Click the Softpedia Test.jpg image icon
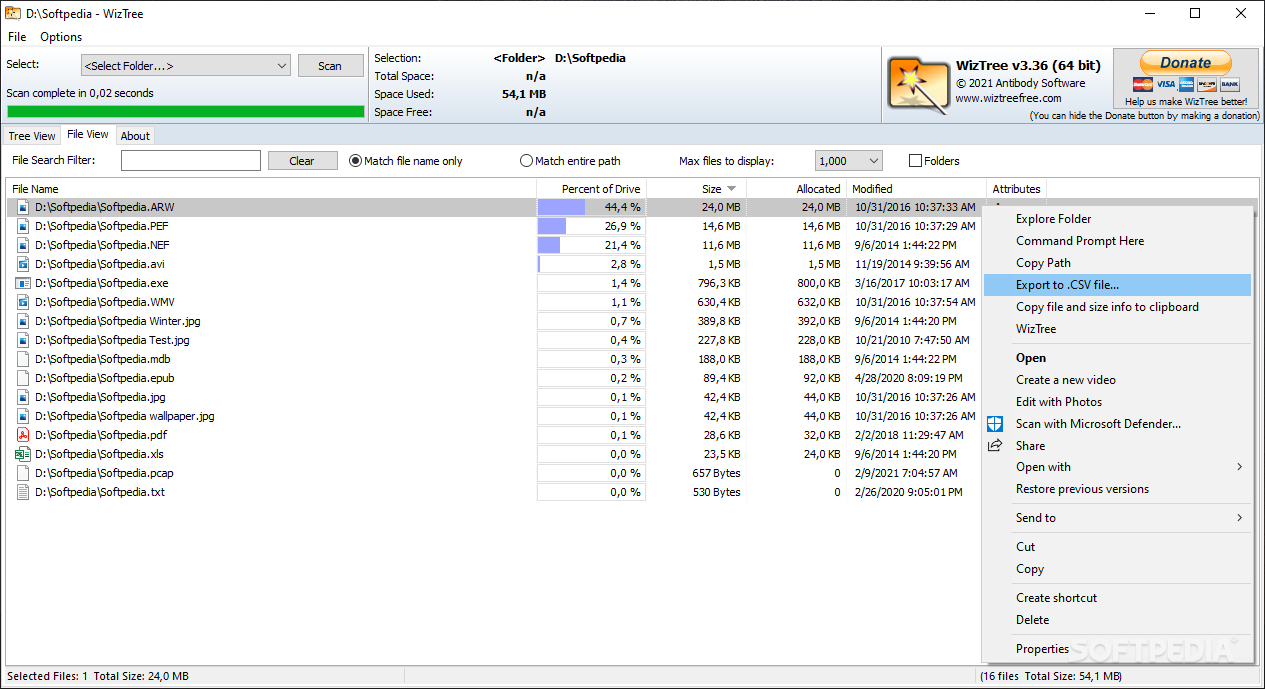1265x689 pixels. tap(23, 341)
